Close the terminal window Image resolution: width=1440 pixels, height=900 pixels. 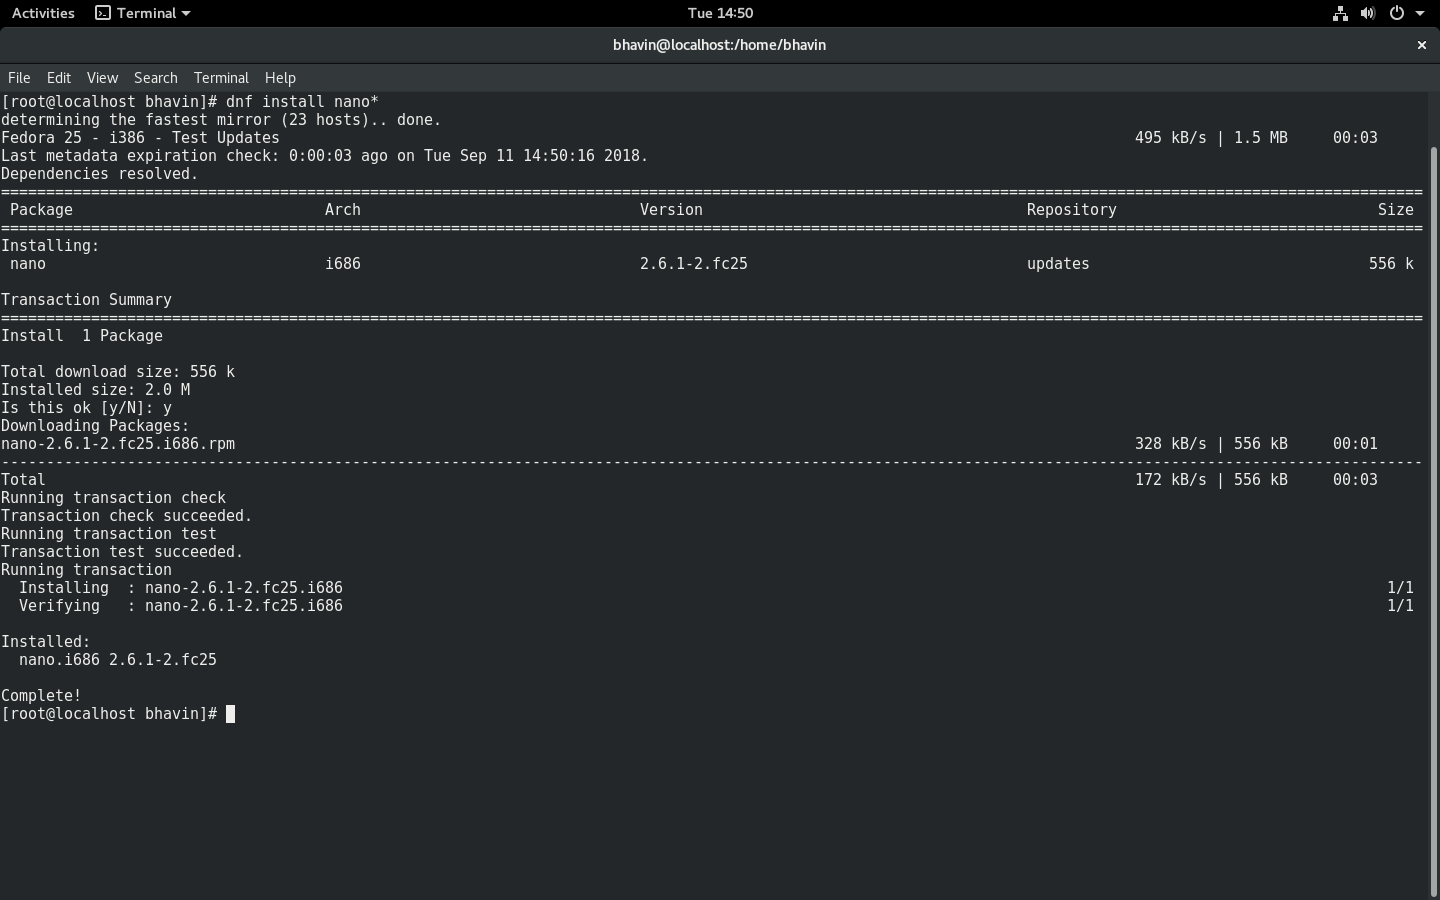[1421, 45]
